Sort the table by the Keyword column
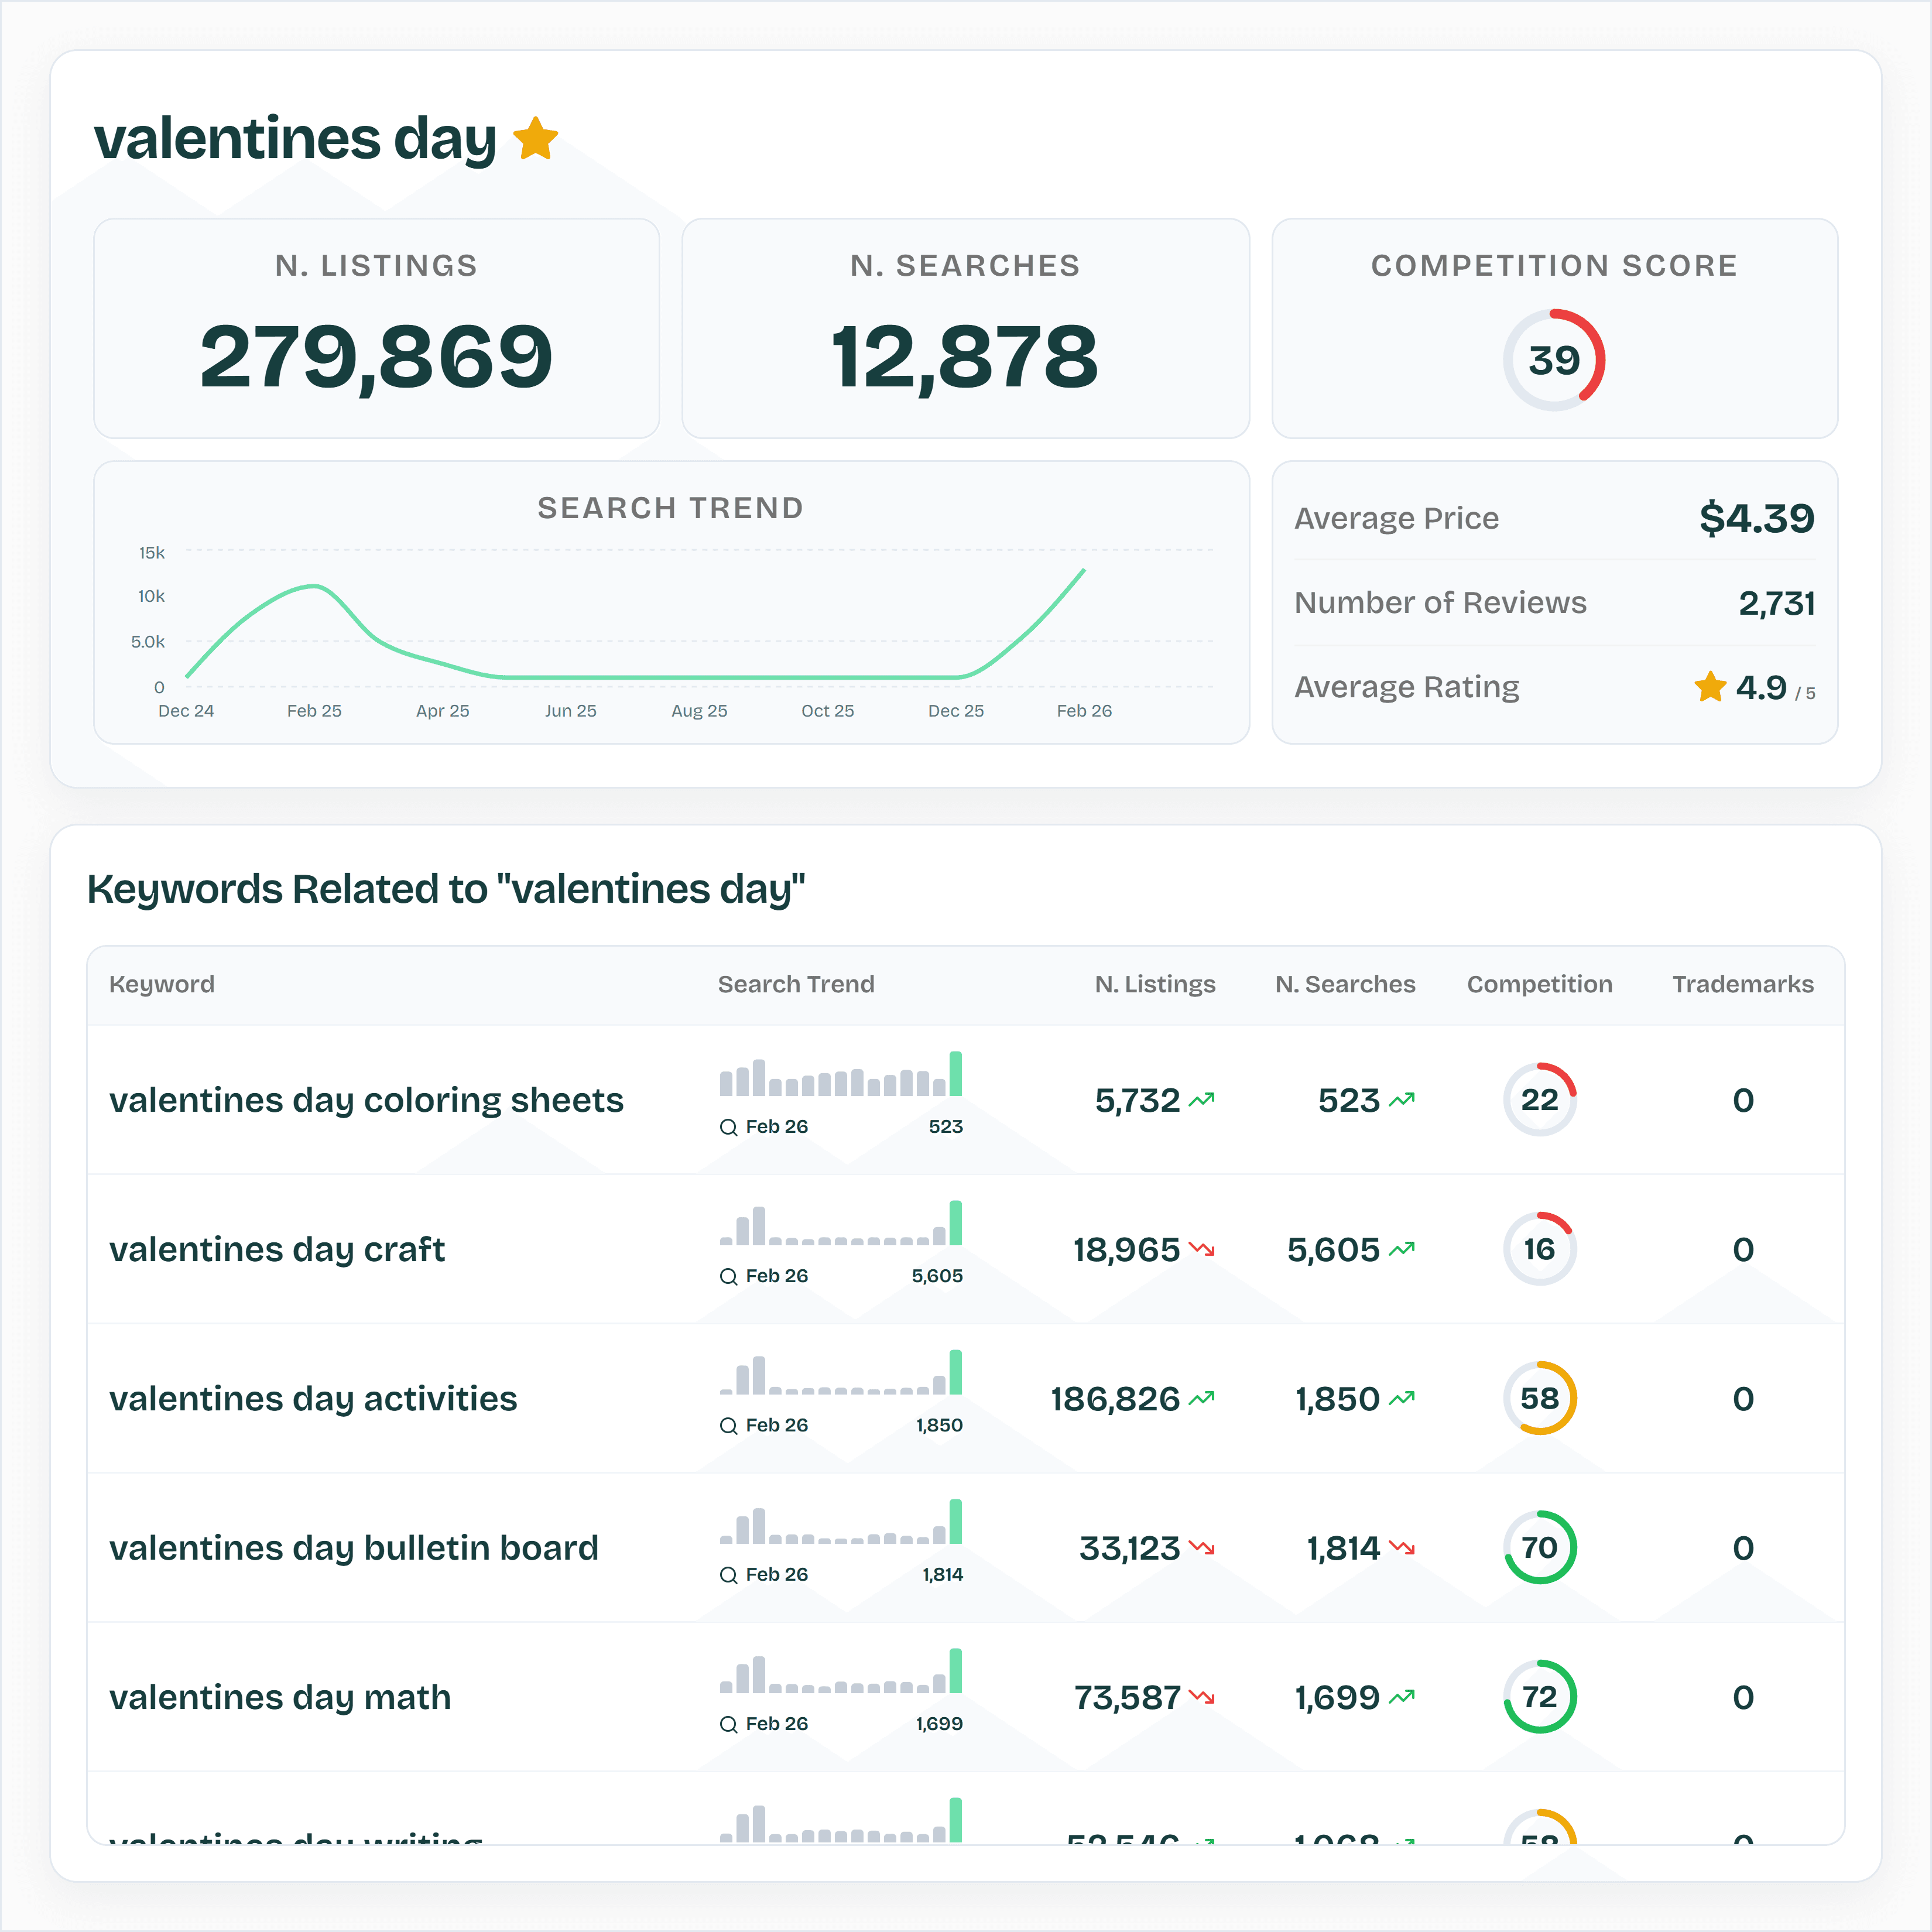The width and height of the screenshot is (1932, 1932). tap(161, 984)
